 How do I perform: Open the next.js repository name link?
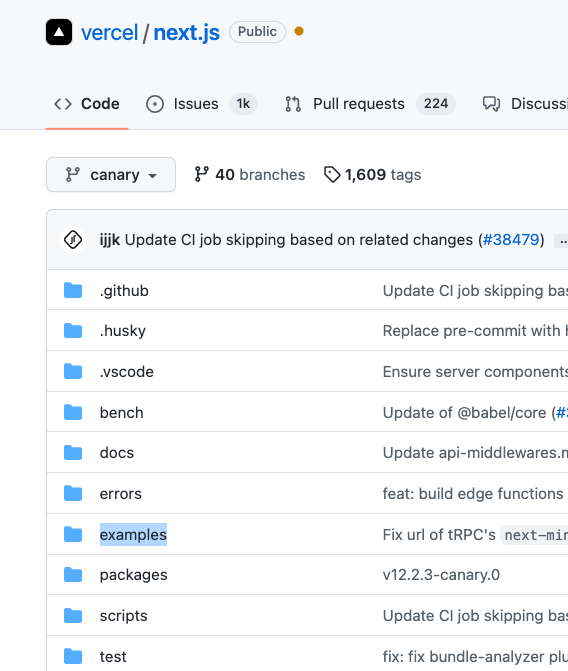[187, 33]
